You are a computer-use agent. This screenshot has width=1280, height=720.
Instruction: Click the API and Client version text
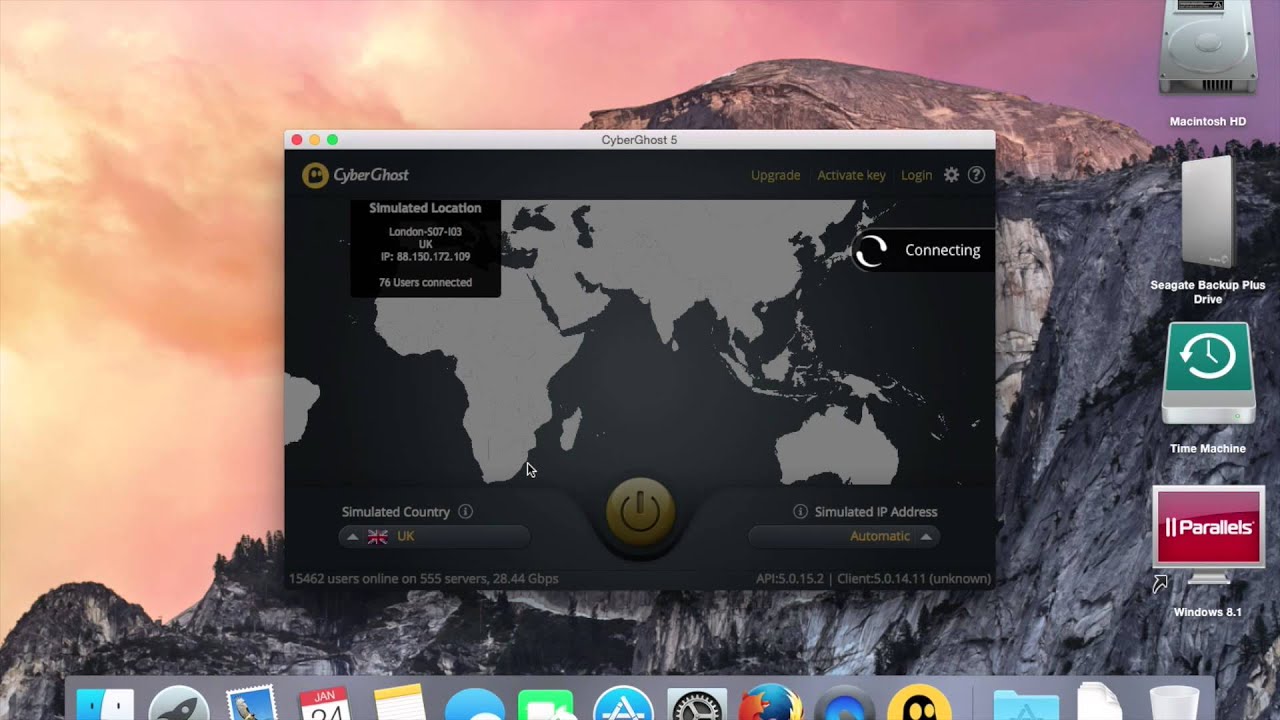pos(873,579)
